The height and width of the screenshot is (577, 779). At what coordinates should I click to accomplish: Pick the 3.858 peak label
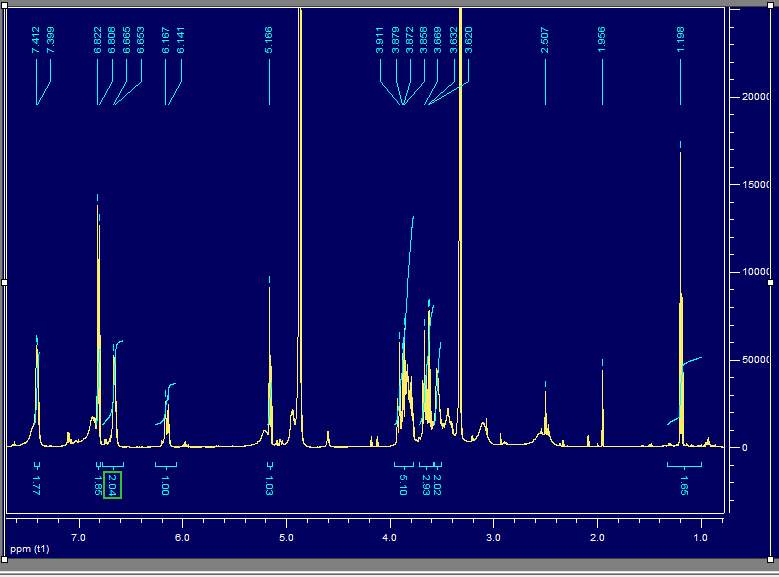pyautogui.click(x=424, y=41)
